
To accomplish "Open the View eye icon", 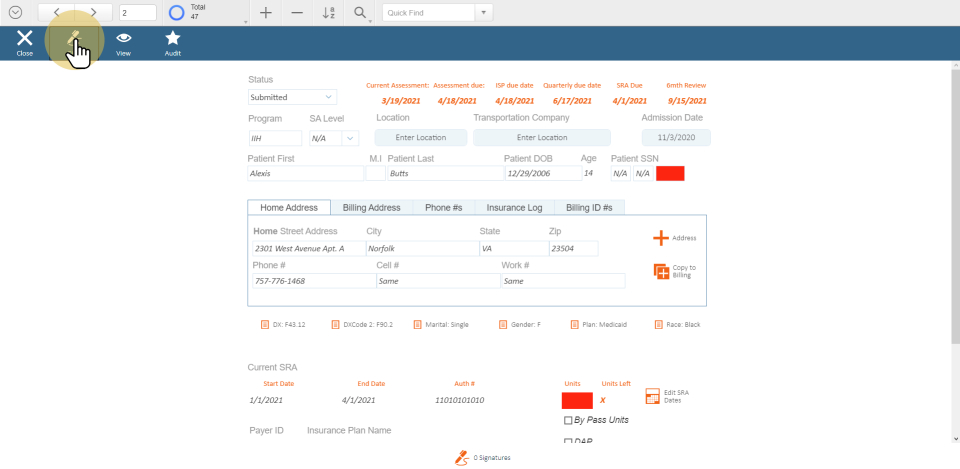I will click(x=123, y=38).
